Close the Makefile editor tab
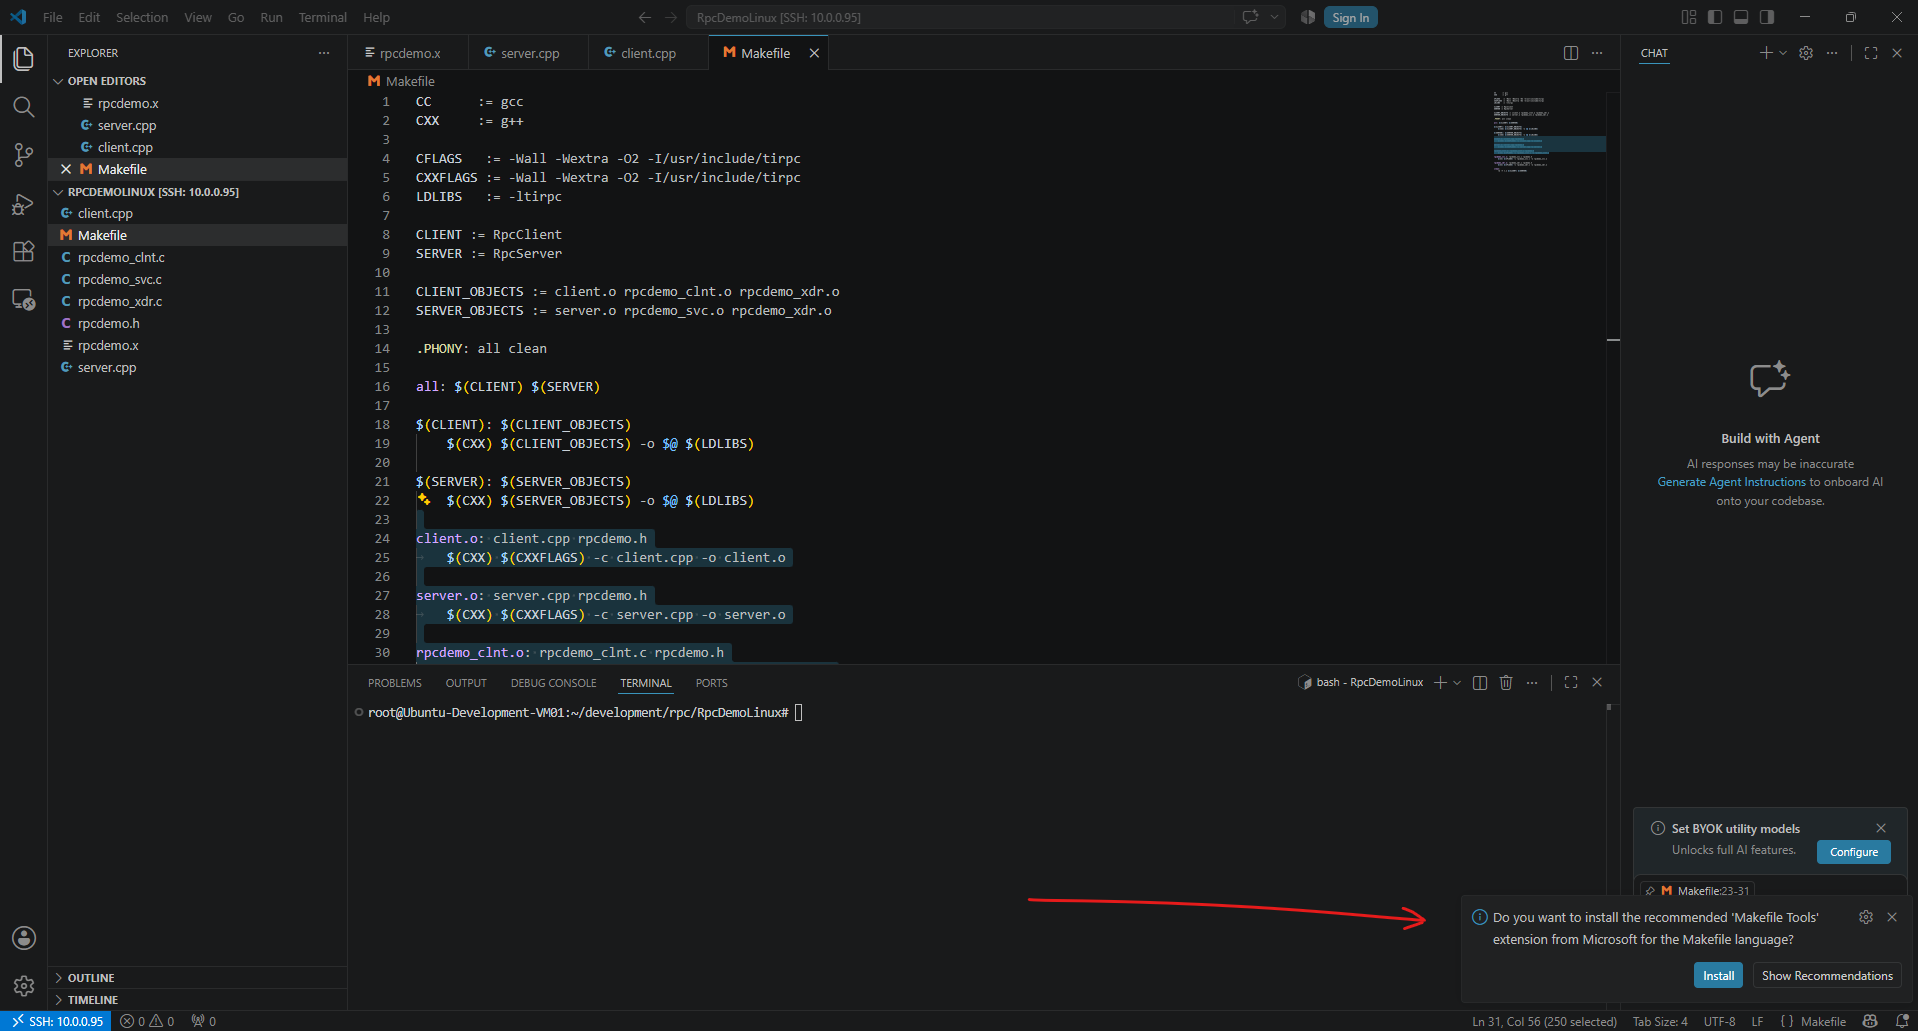This screenshot has height=1031, width=1918. (814, 53)
